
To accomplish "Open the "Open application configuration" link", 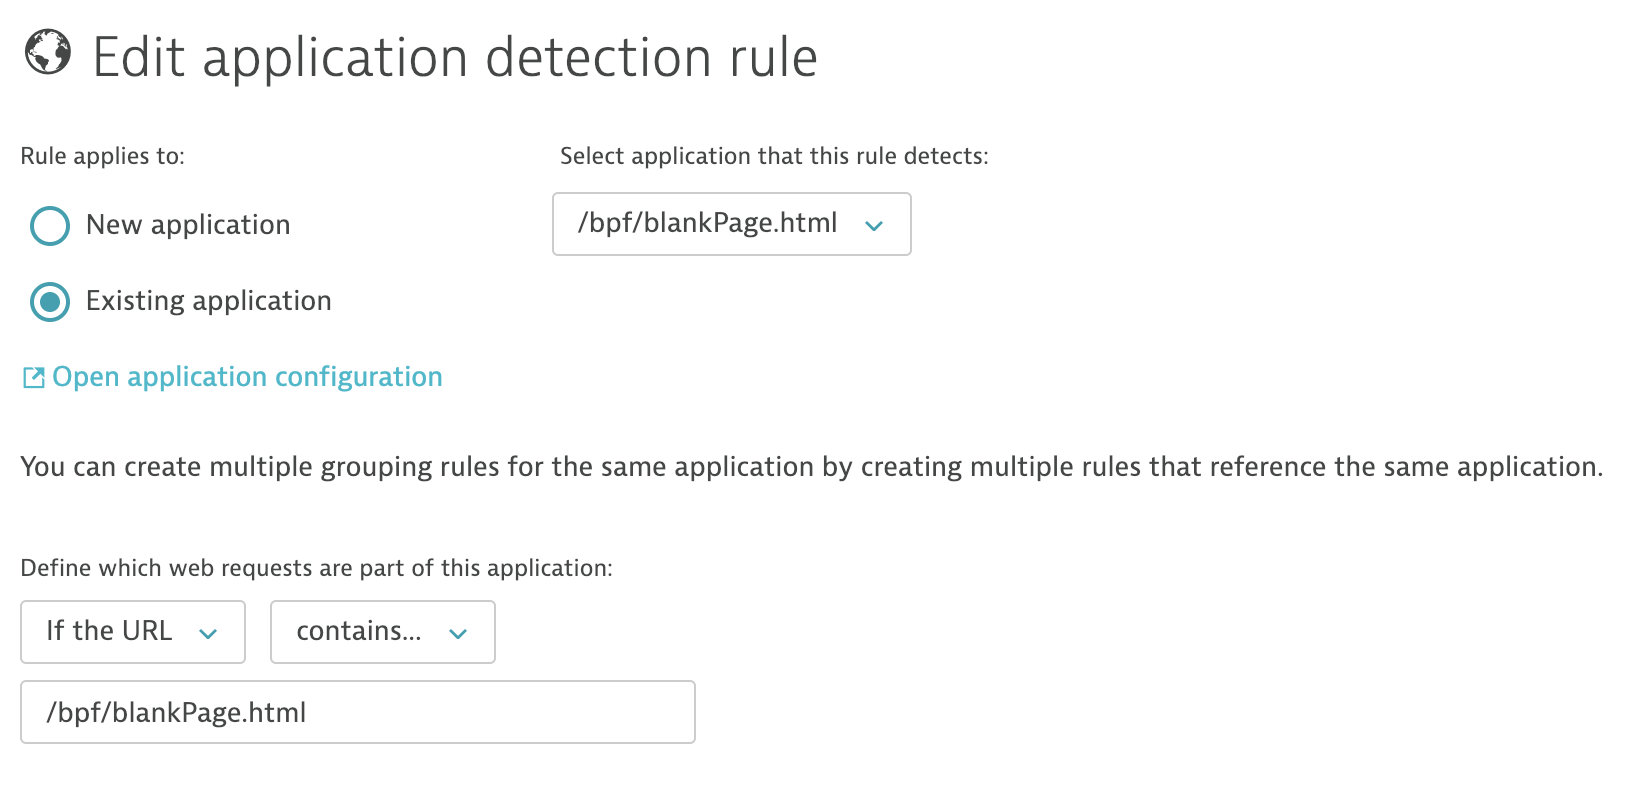I will click(247, 377).
